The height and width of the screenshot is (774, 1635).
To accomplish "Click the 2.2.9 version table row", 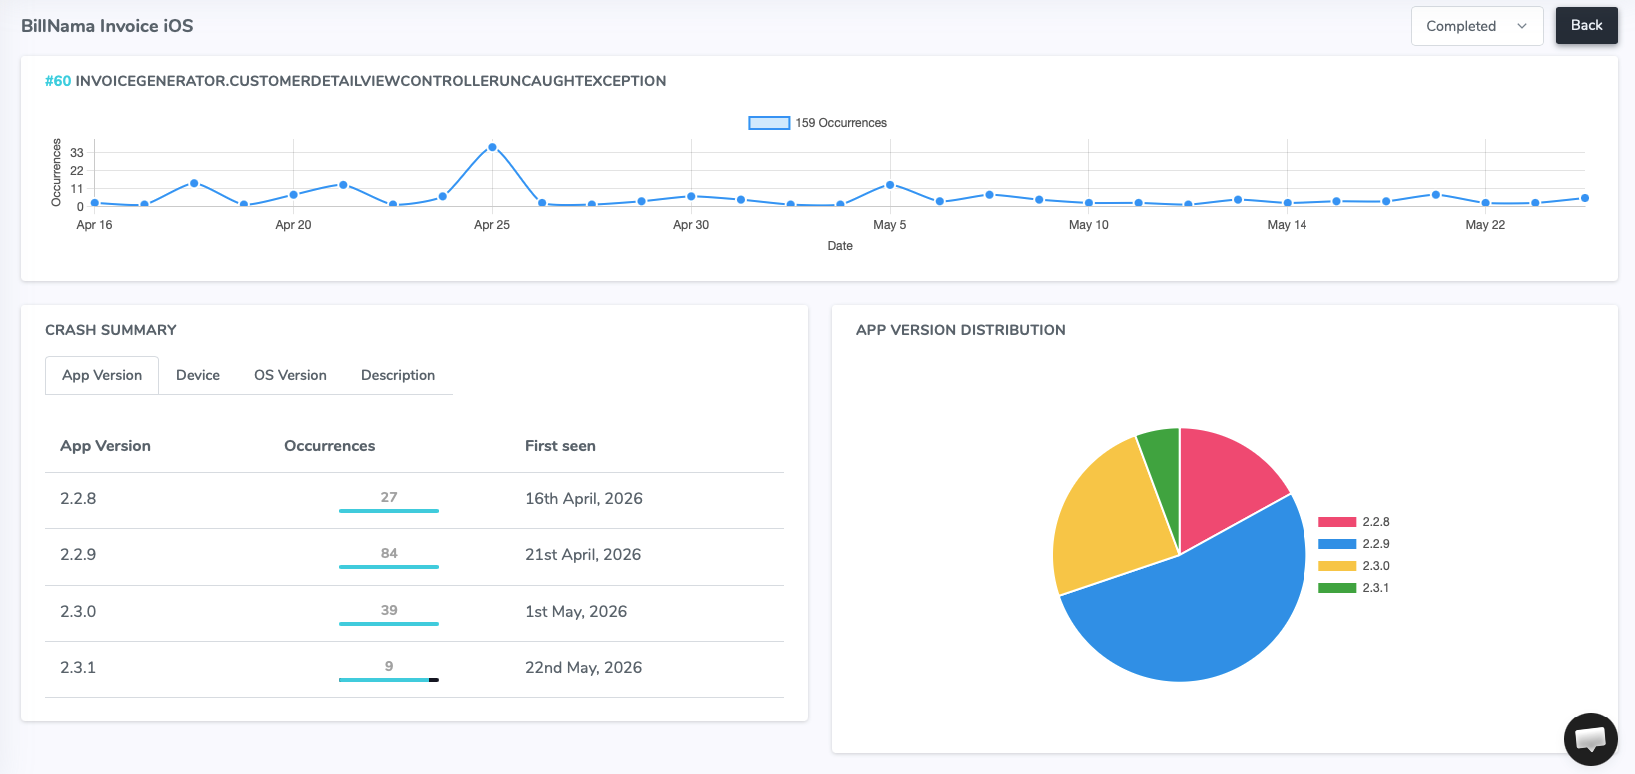I will click(414, 556).
